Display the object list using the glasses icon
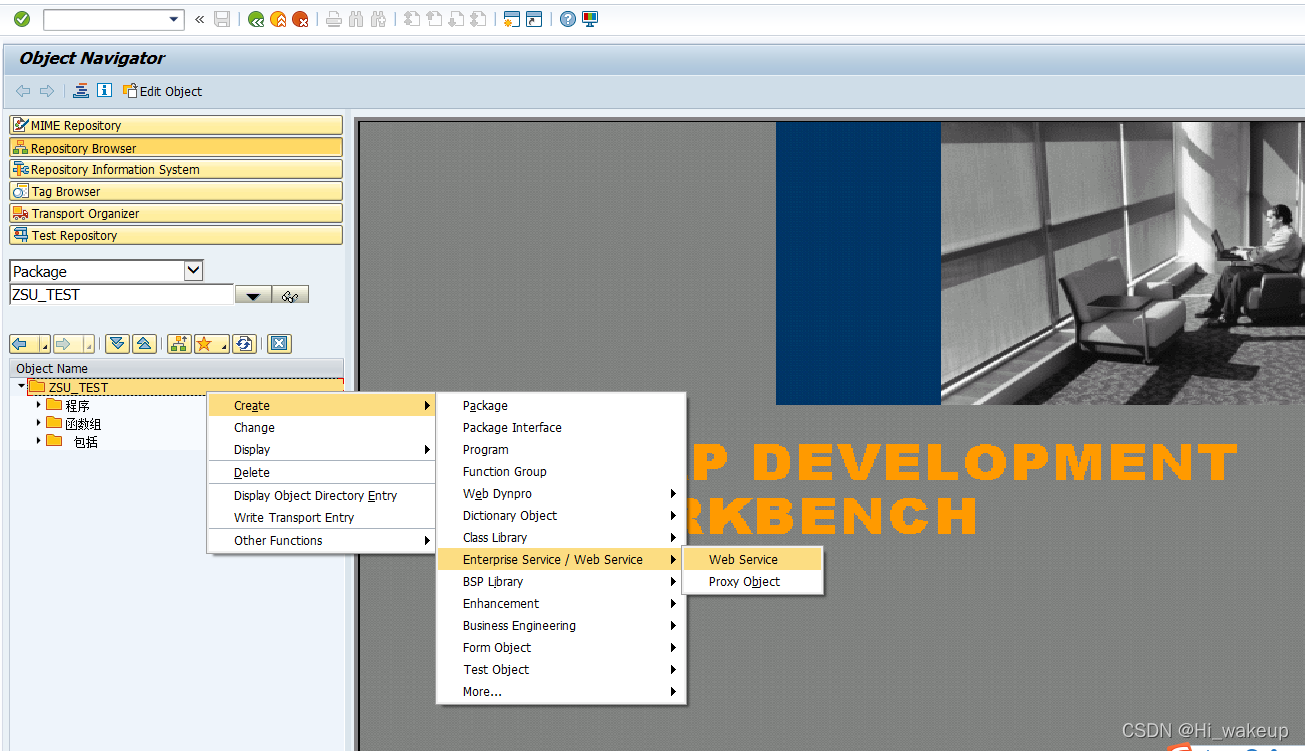 (290, 295)
